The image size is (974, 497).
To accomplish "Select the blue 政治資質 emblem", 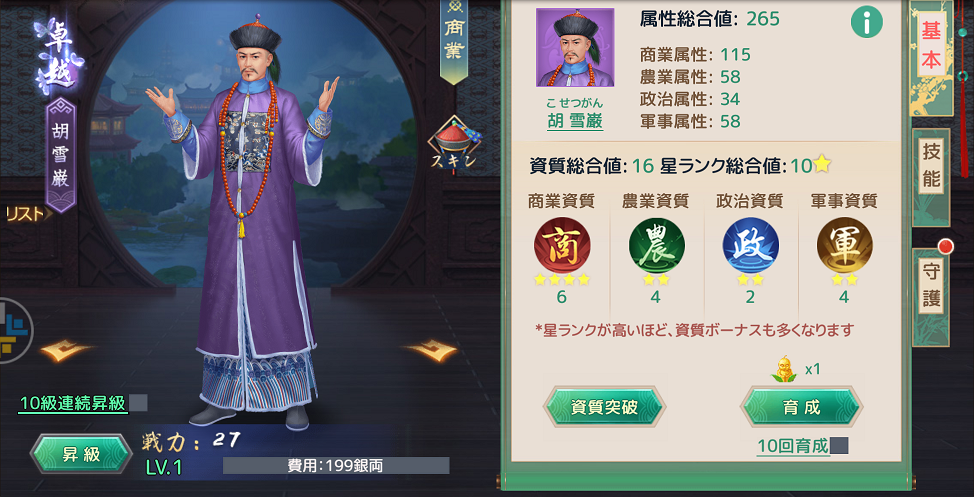I will [x=750, y=245].
